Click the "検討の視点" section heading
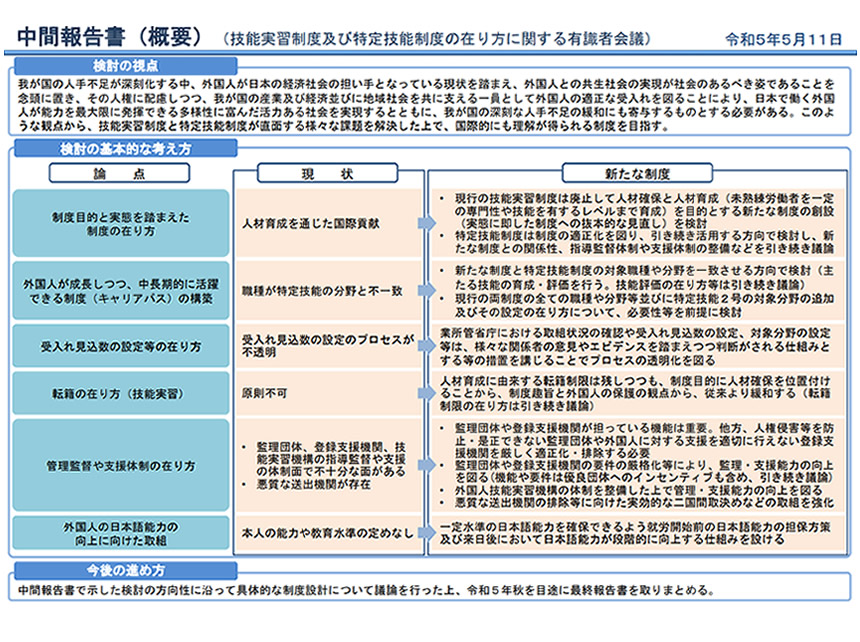The width and height of the screenshot is (860, 642). [x=126, y=66]
